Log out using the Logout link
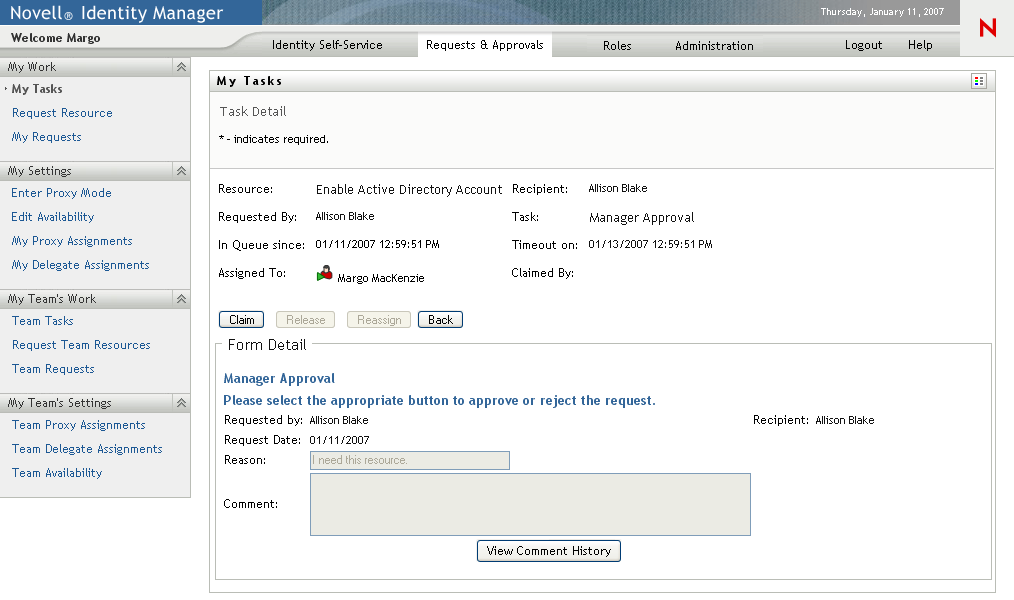The width and height of the screenshot is (1014, 600). point(863,45)
